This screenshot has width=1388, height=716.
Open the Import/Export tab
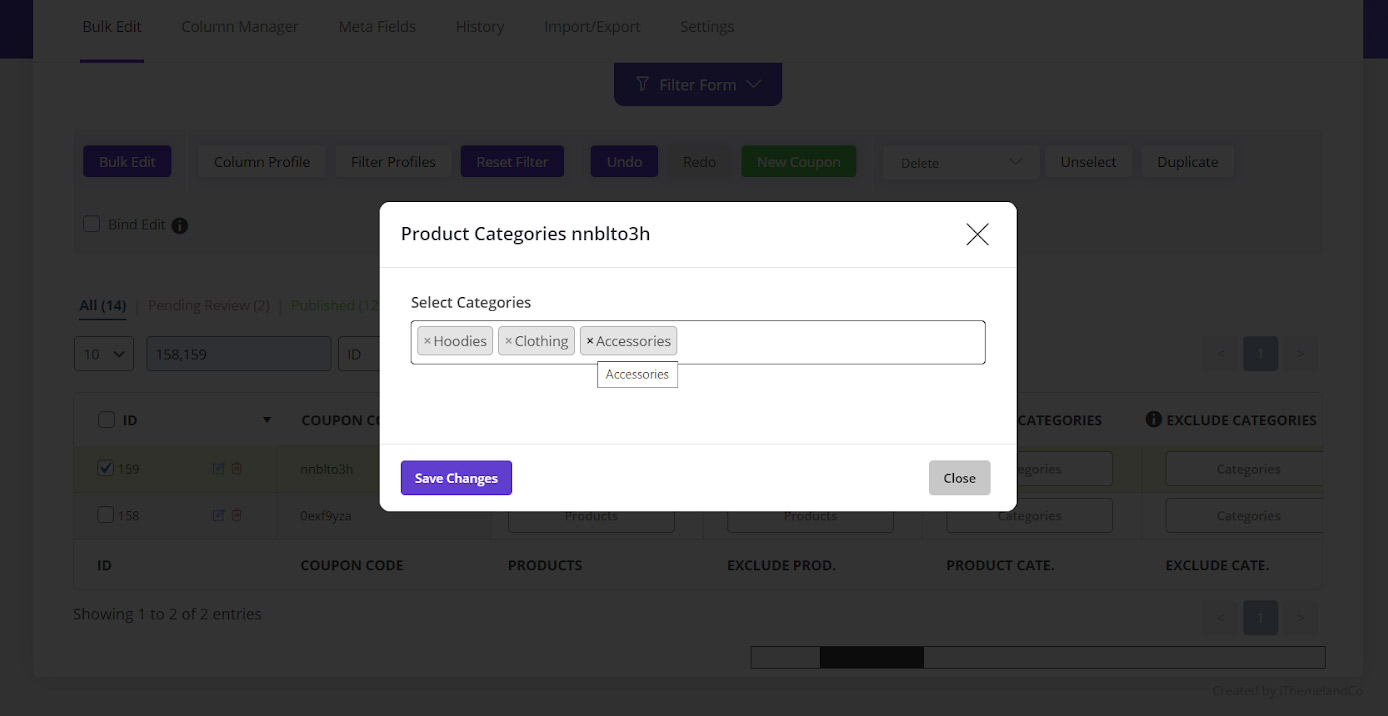(592, 27)
